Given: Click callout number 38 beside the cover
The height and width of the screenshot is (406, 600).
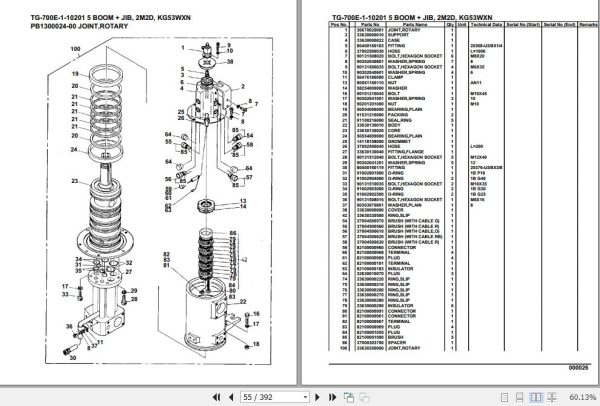Looking at the screenshot, I should pos(230,62).
